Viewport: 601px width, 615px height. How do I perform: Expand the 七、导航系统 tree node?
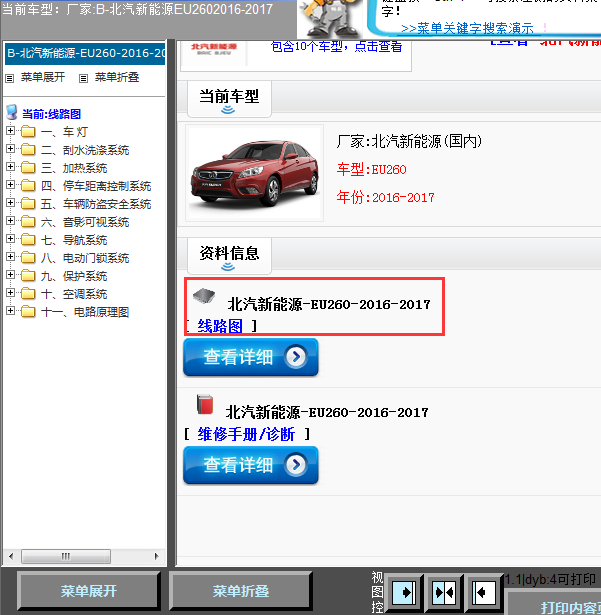pos(11,239)
